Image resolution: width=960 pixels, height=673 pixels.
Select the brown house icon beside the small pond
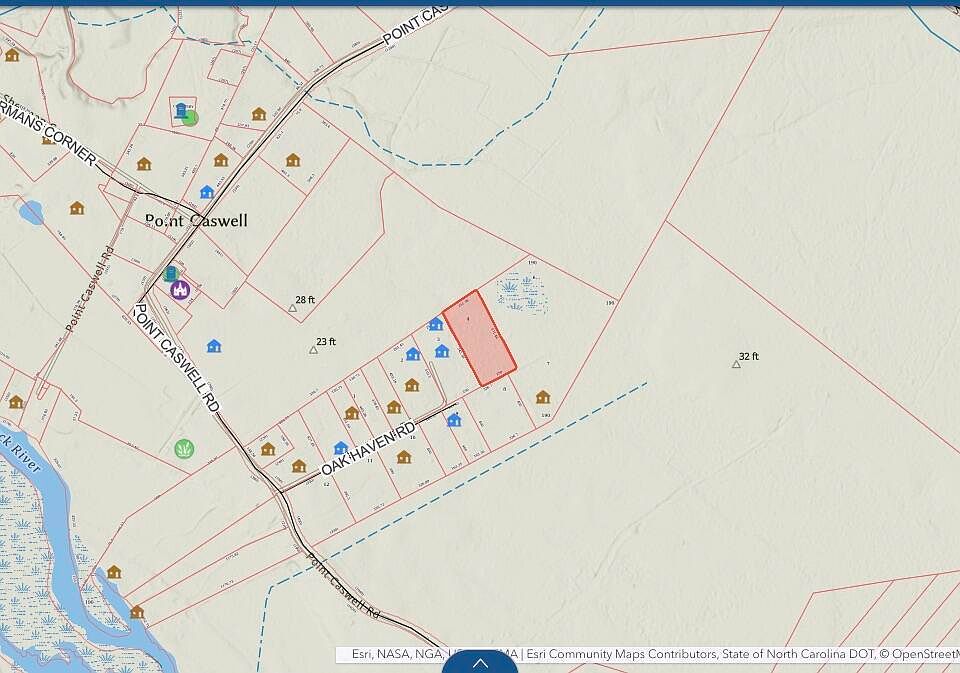[x=77, y=208]
